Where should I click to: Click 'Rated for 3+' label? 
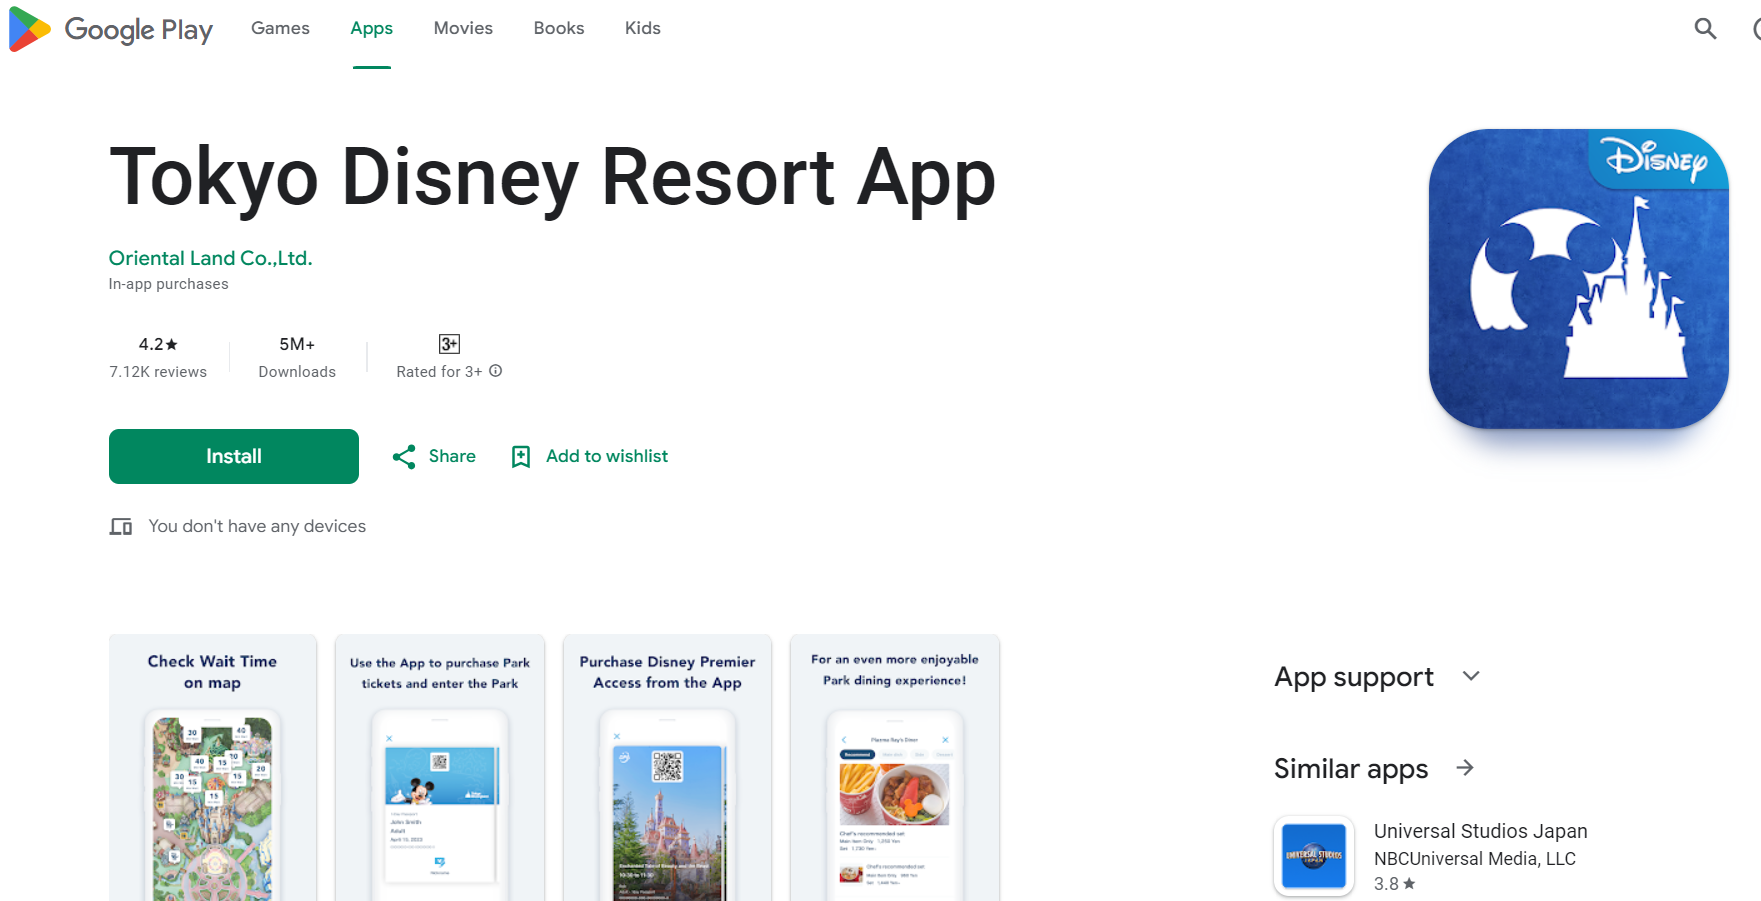[439, 372]
